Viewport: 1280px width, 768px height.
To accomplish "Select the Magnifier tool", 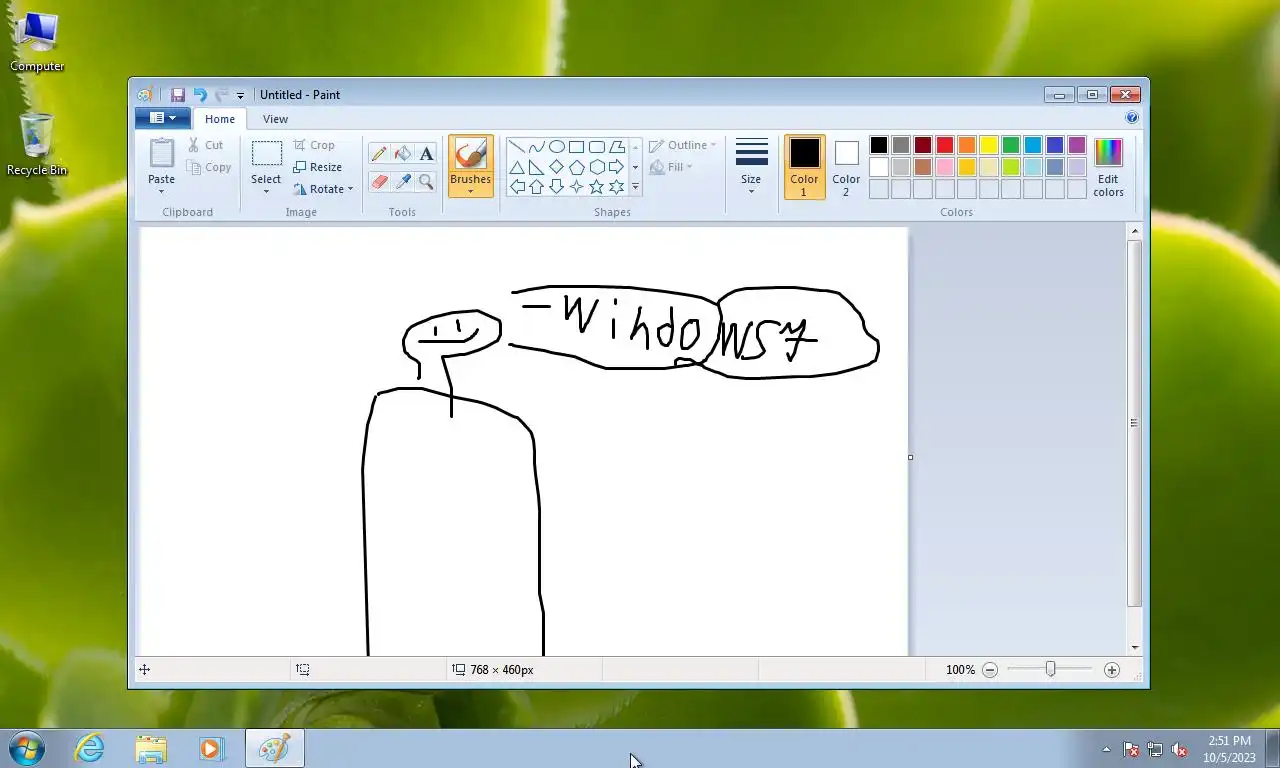I will point(427,181).
